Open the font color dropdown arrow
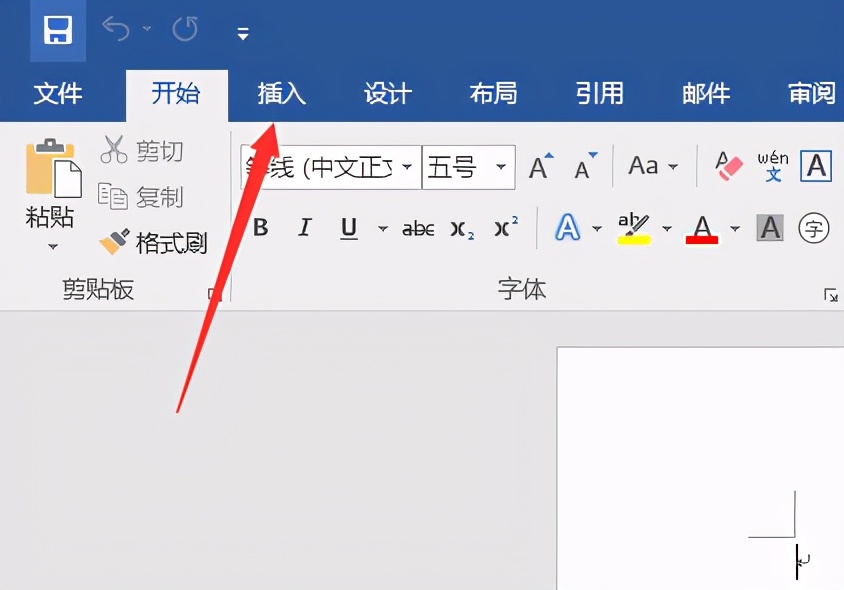The height and width of the screenshot is (590, 844). (735, 229)
